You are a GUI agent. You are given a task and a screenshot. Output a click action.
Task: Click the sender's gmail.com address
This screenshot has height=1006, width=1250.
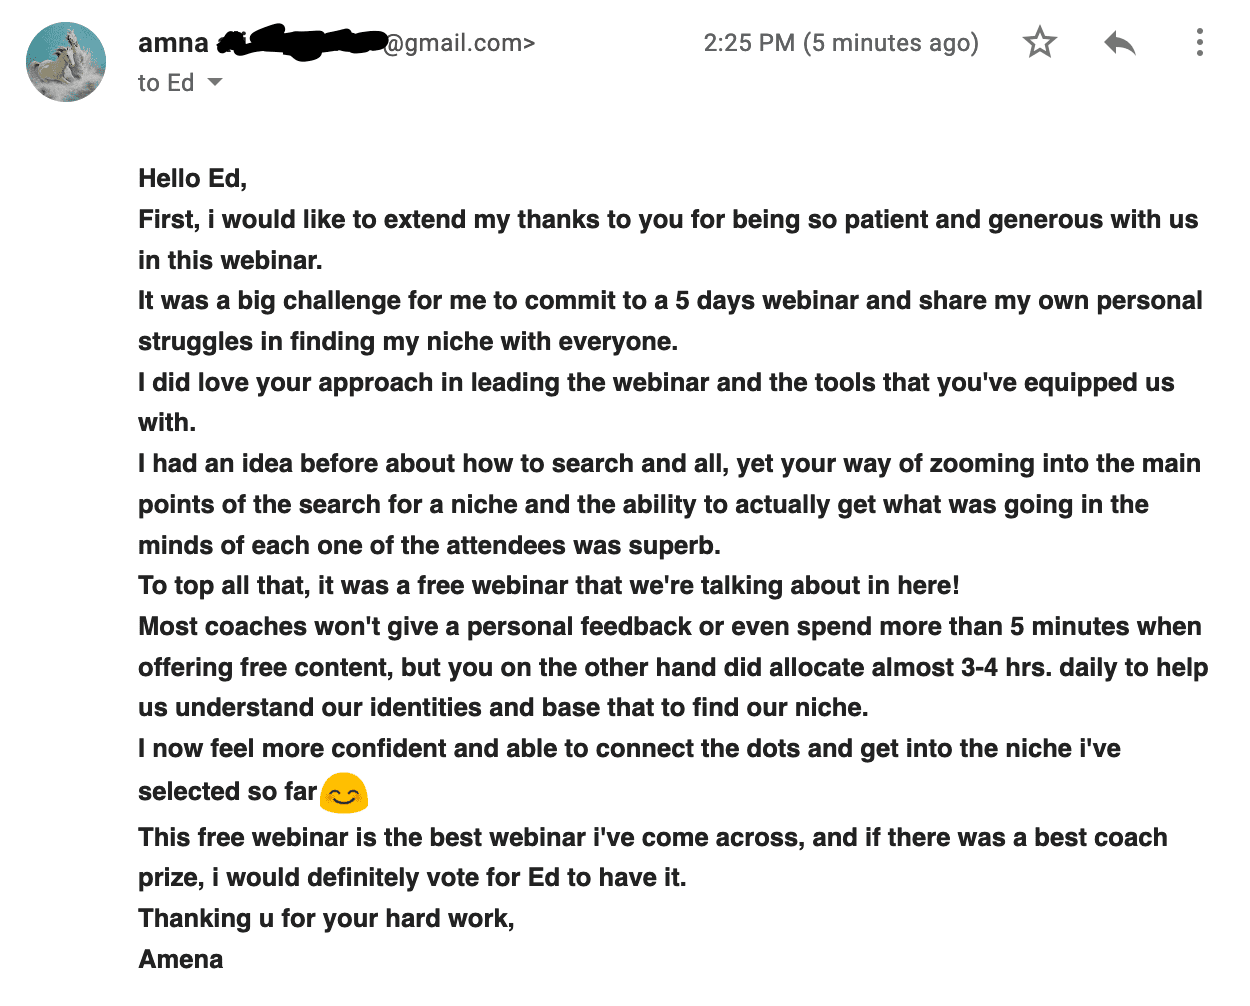(459, 43)
